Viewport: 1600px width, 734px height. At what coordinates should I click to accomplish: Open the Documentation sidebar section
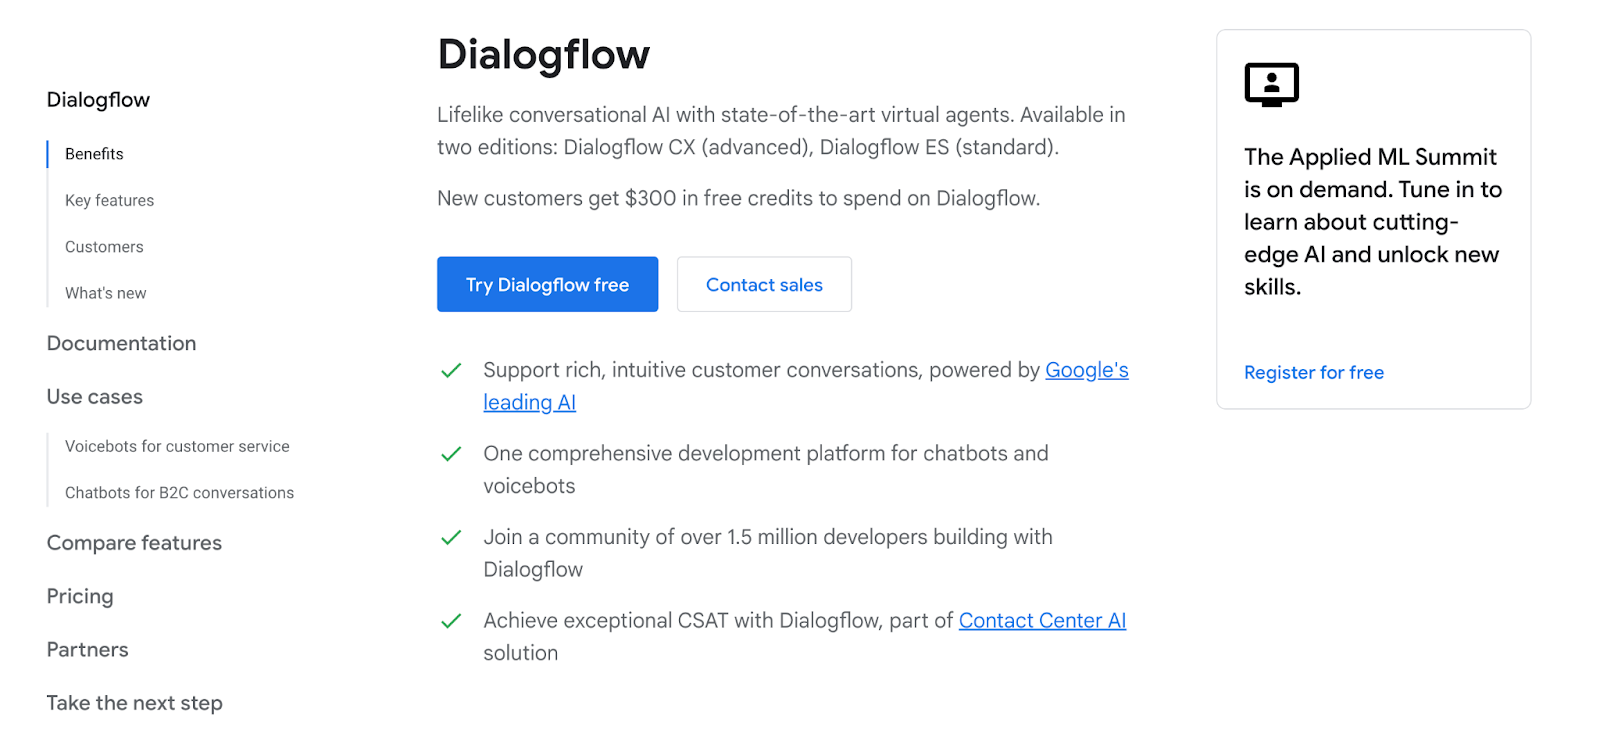tap(121, 343)
